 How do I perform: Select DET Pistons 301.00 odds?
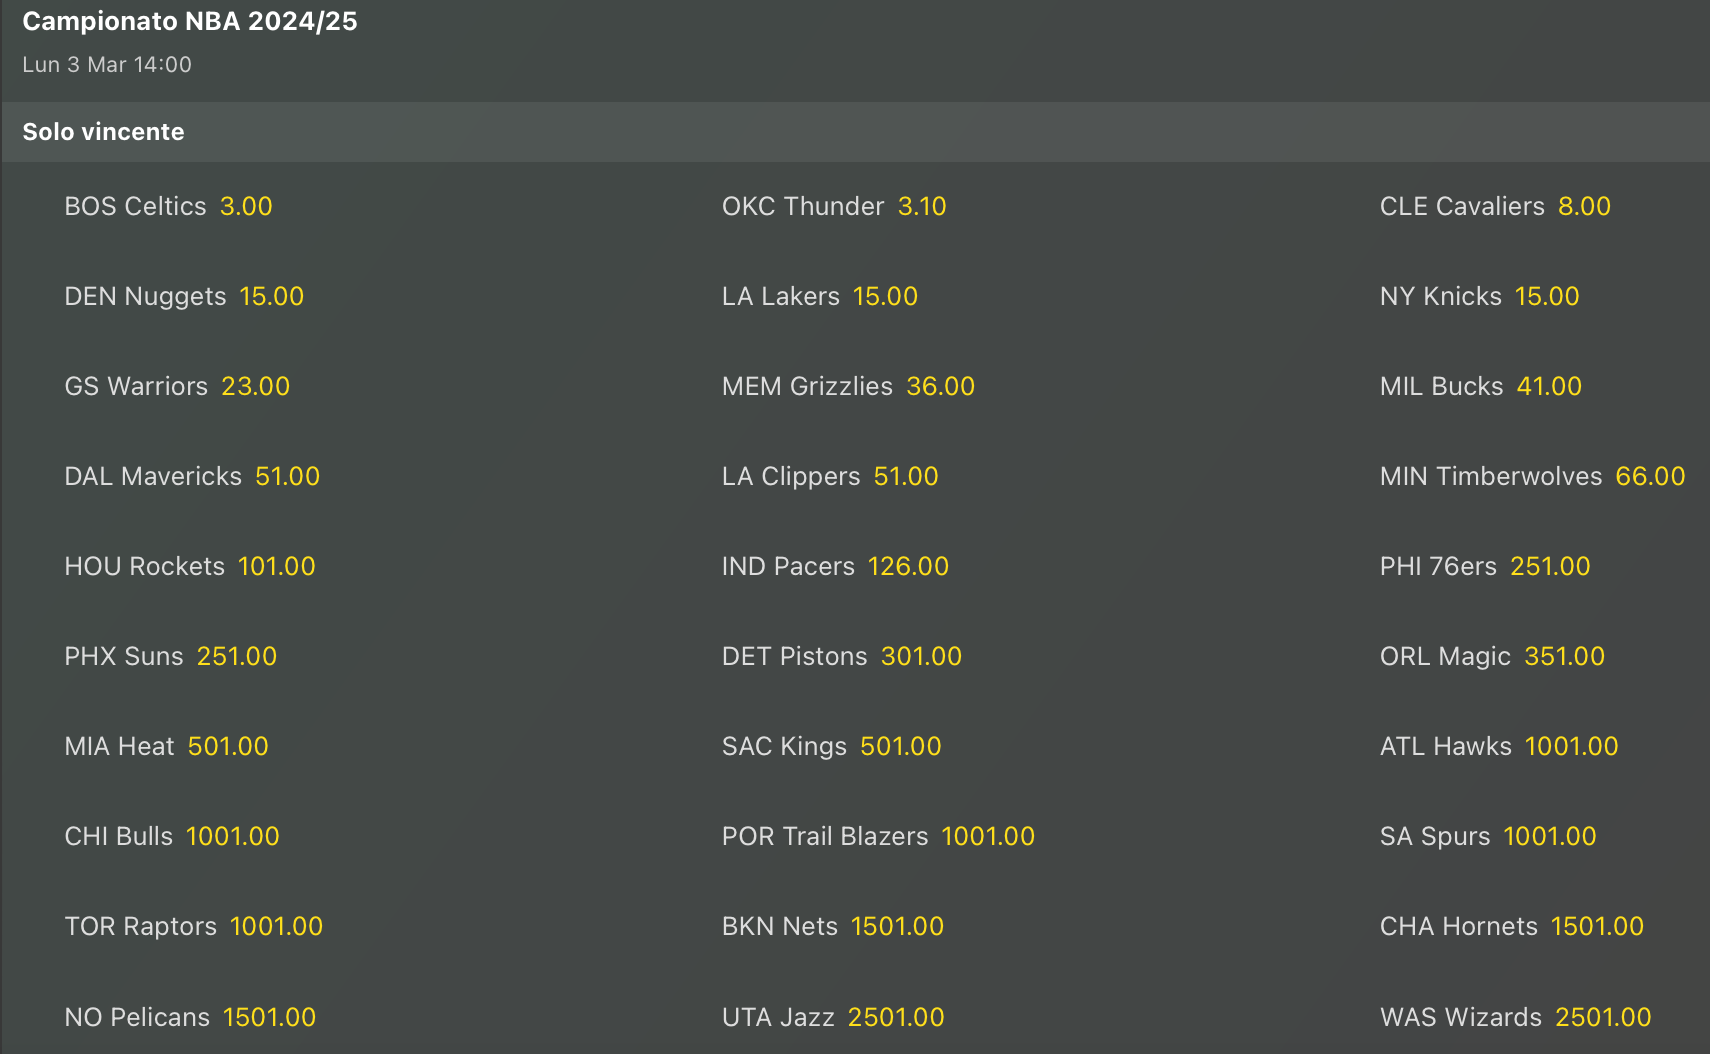coord(842,656)
